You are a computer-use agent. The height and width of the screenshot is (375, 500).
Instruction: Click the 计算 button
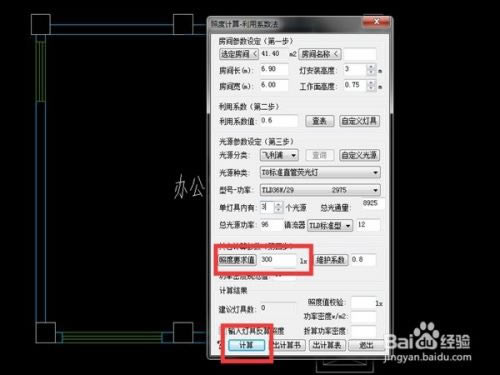click(x=247, y=345)
